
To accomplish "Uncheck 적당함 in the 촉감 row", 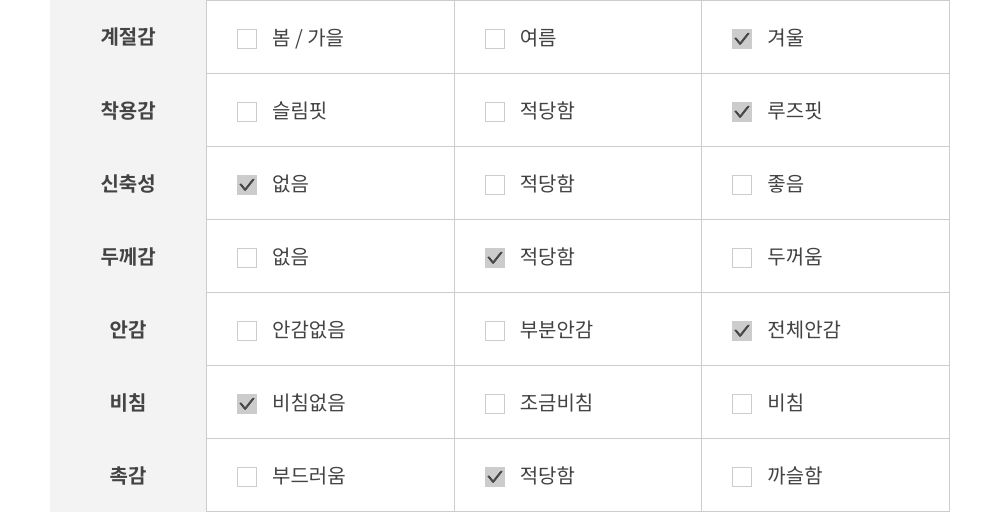I will click(495, 477).
